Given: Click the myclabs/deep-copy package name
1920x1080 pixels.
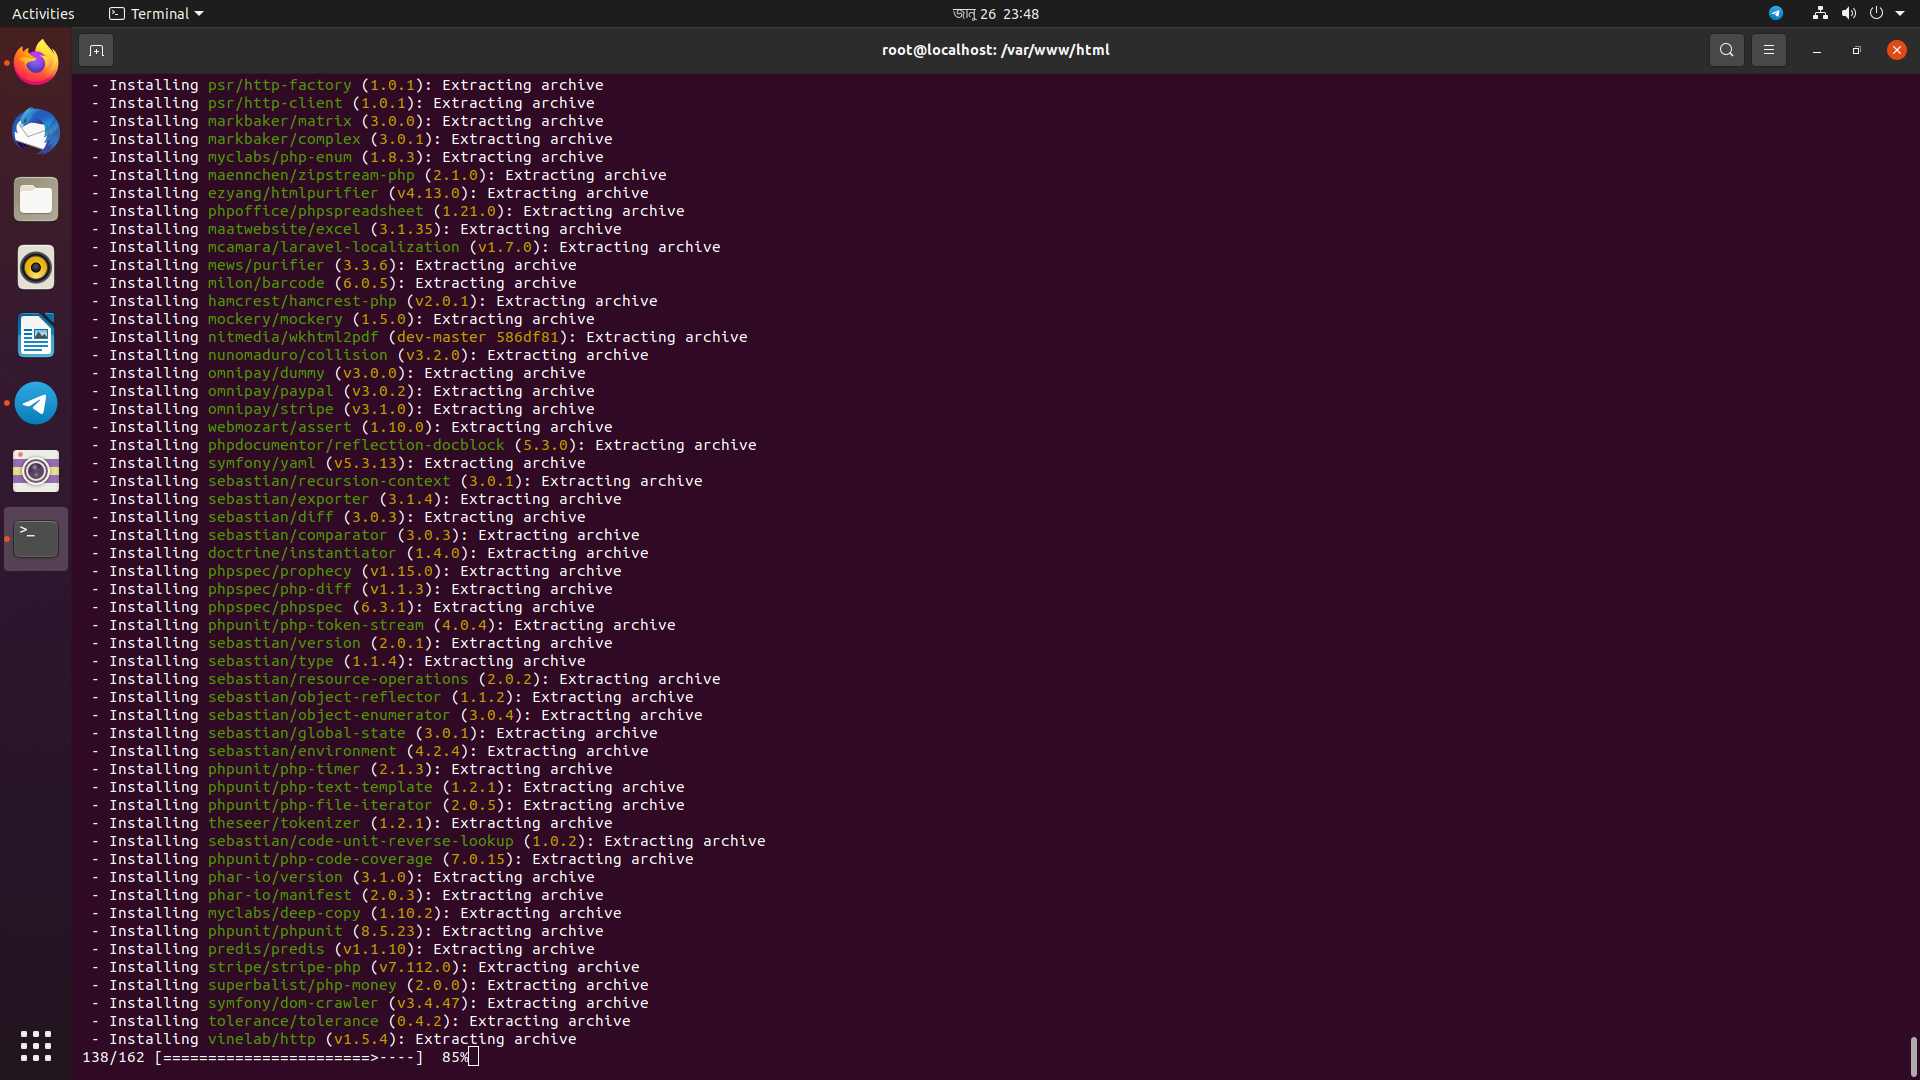Looking at the screenshot, I should point(284,913).
